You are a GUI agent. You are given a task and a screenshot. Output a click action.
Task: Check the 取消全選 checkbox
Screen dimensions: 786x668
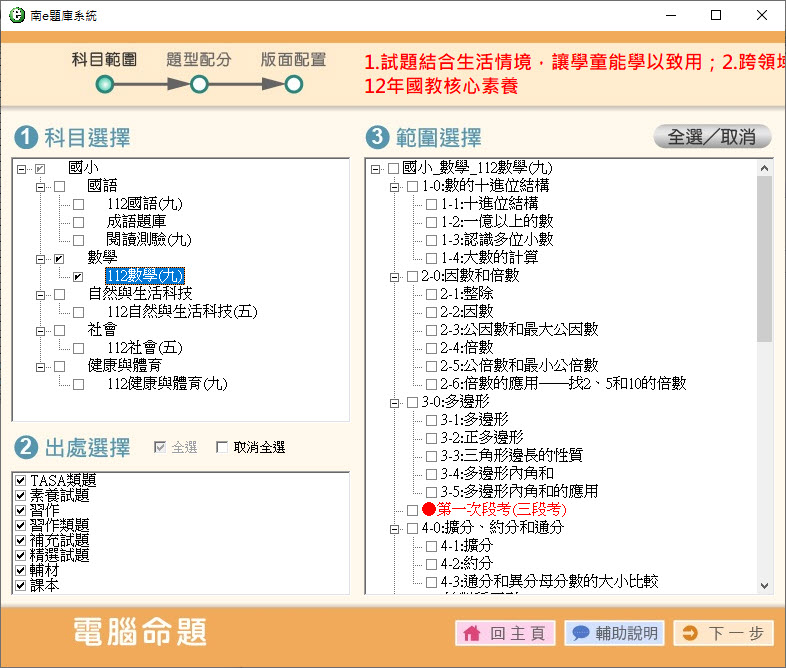[222, 448]
